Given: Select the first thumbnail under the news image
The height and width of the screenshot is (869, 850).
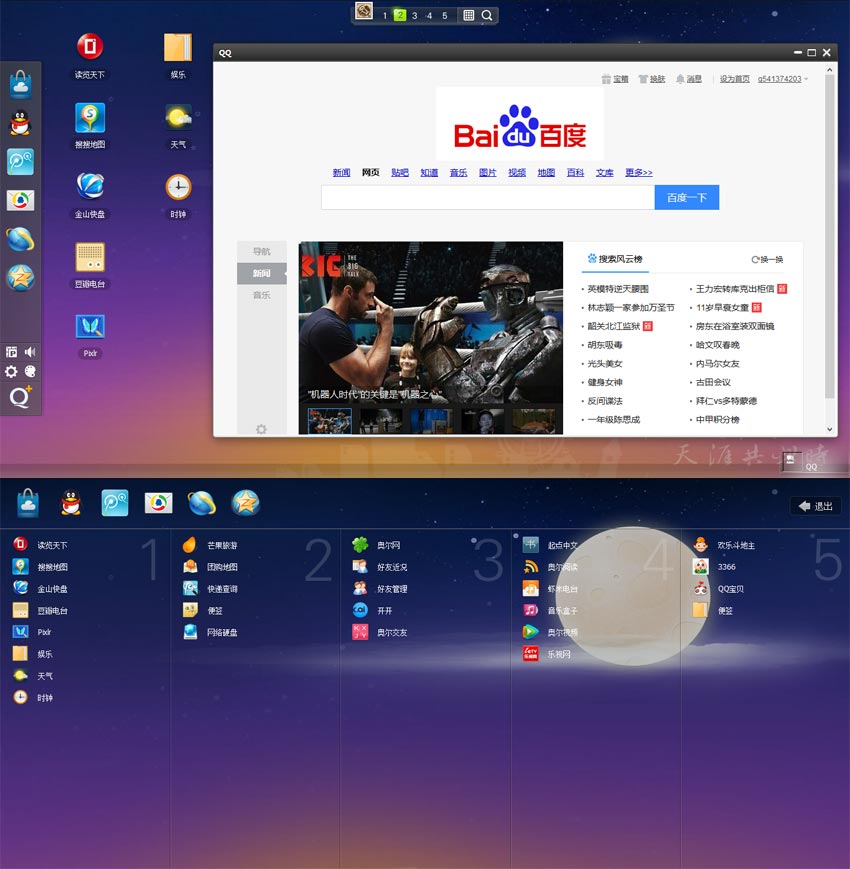Looking at the screenshot, I should pos(330,421).
